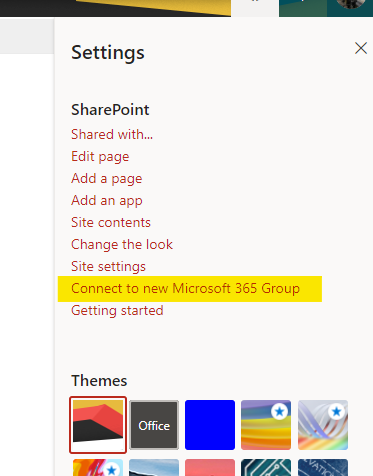This screenshot has width=373, height=476.
Task: Pick the blue mountain landscape theme
Action: pyautogui.click(x=154, y=468)
